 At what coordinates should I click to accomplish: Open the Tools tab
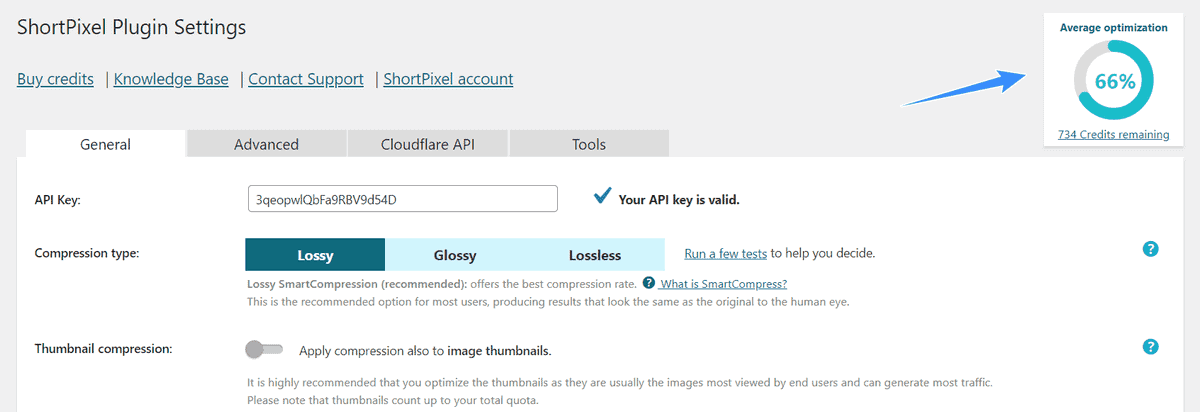(x=589, y=144)
